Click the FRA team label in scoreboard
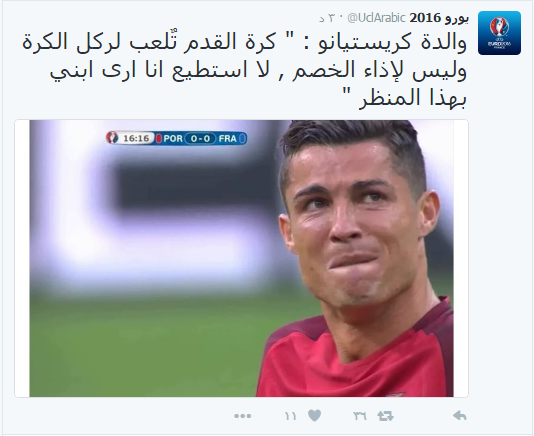Viewport: 534px width, 436px height. coord(227,138)
